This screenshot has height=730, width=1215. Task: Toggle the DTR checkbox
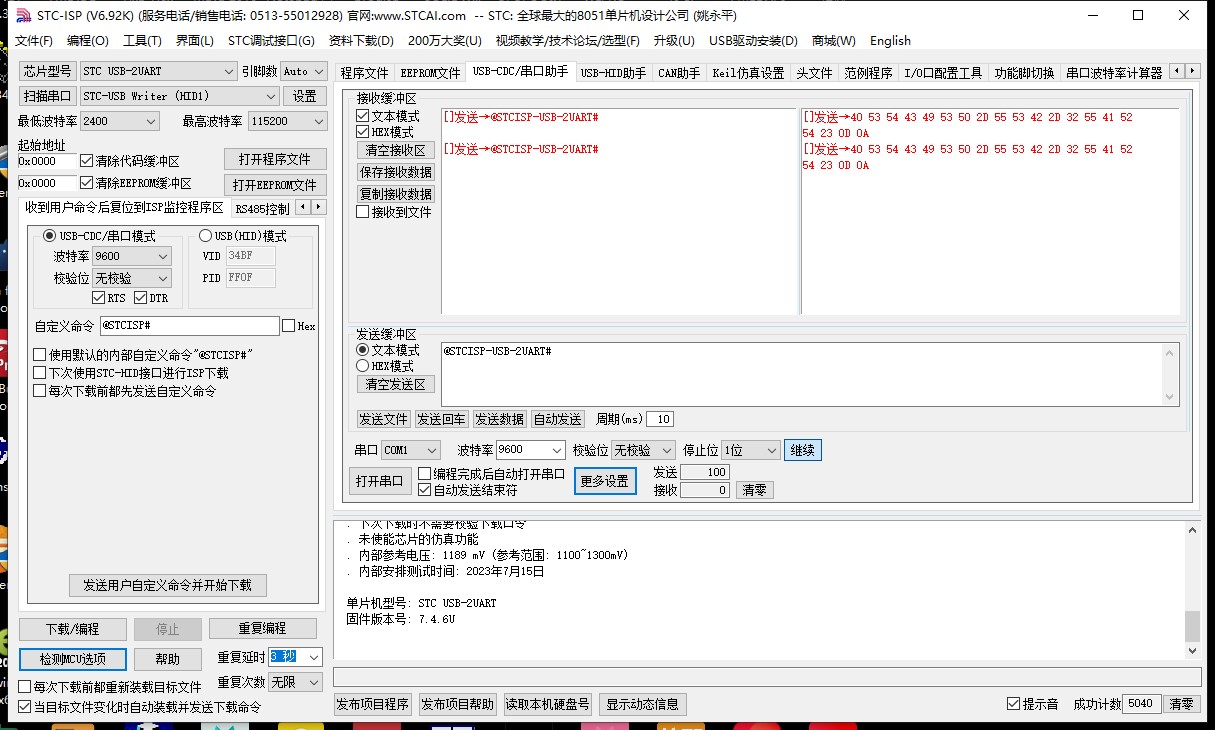(x=141, y=298)
